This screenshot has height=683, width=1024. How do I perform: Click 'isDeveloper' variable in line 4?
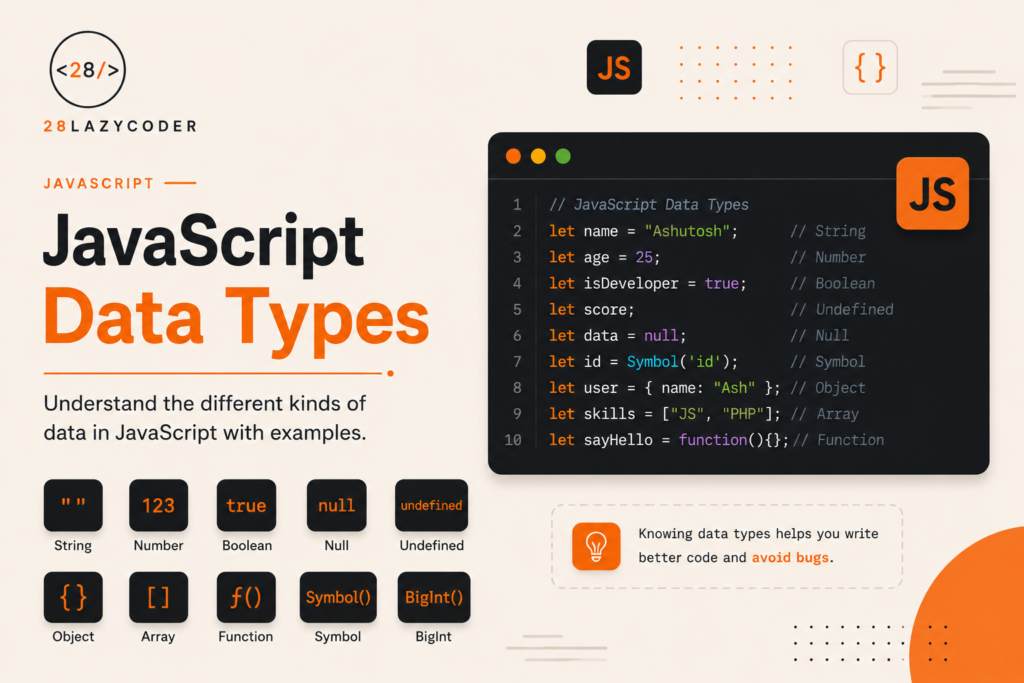point(631,283)
